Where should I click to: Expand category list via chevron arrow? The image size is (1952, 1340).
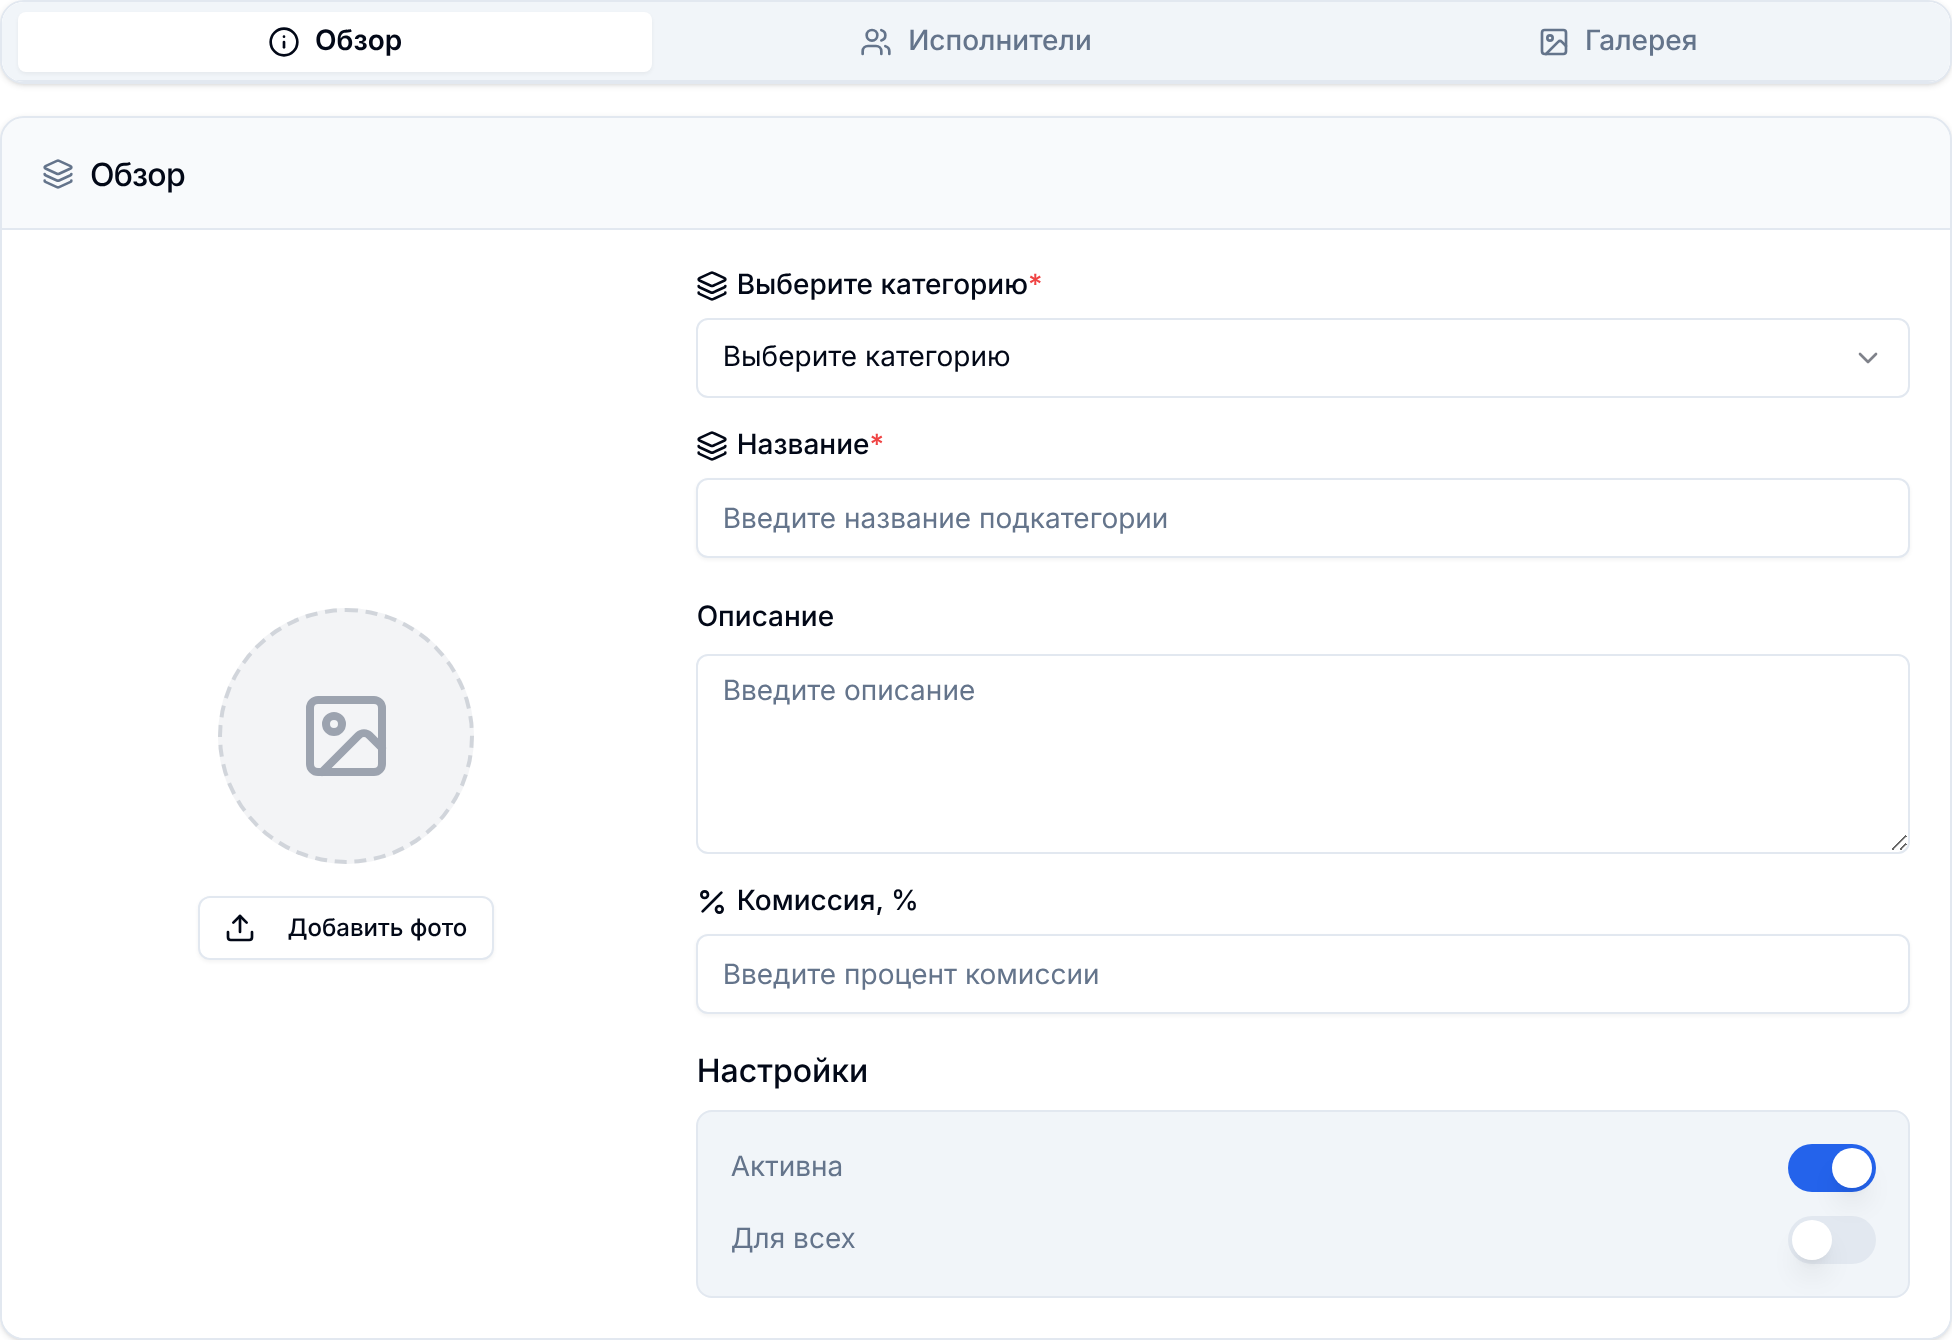[1867, 358]
